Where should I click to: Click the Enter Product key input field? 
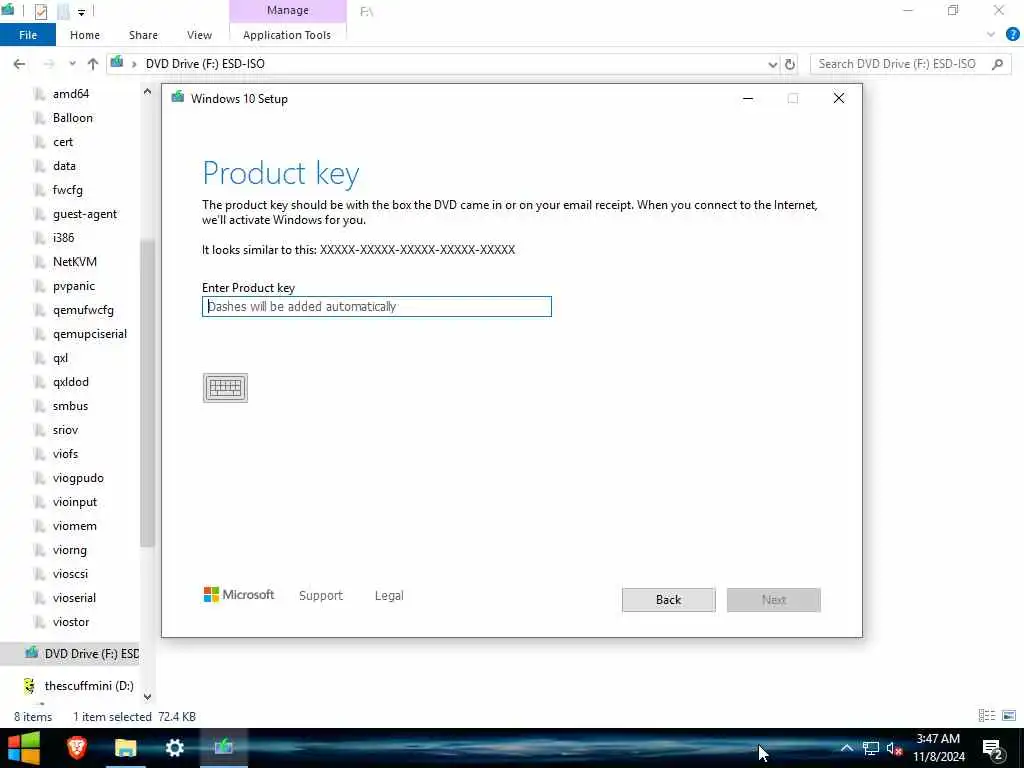(376, 306)
